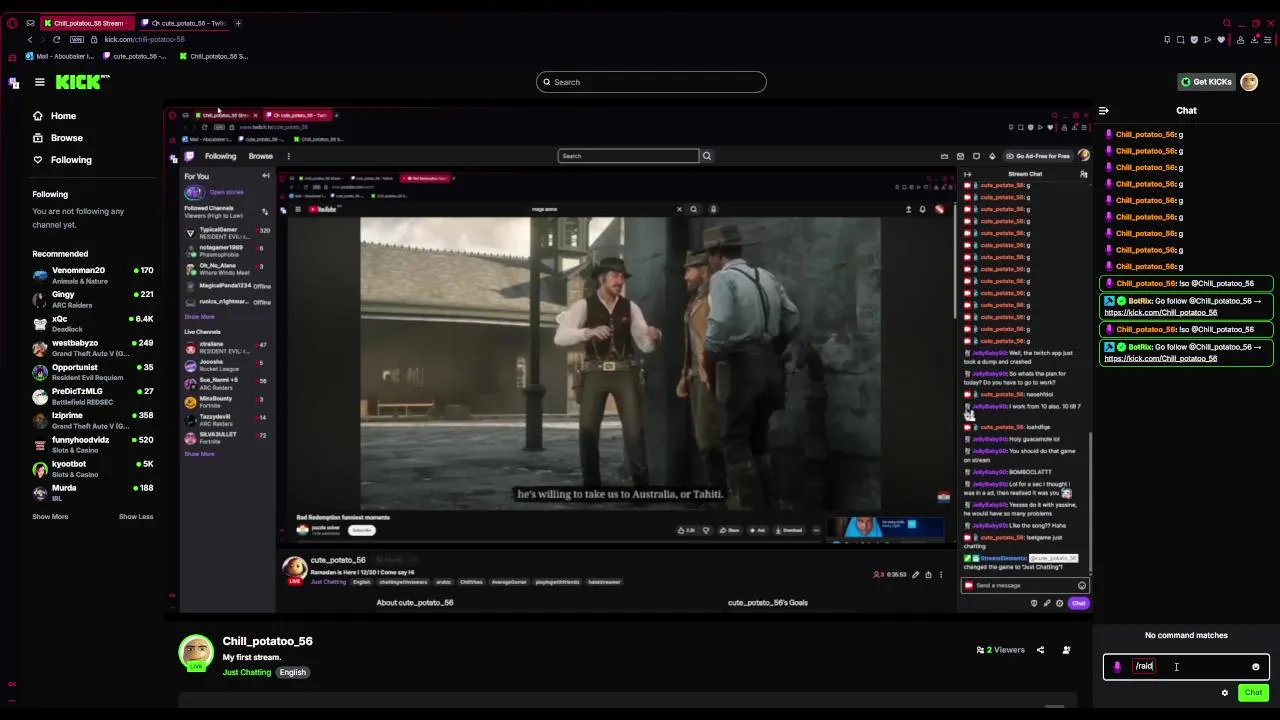Image resolution: width=1280 pixels, height=720 pixels.
Task: Click the KICK logo
Action: point(82,82)
